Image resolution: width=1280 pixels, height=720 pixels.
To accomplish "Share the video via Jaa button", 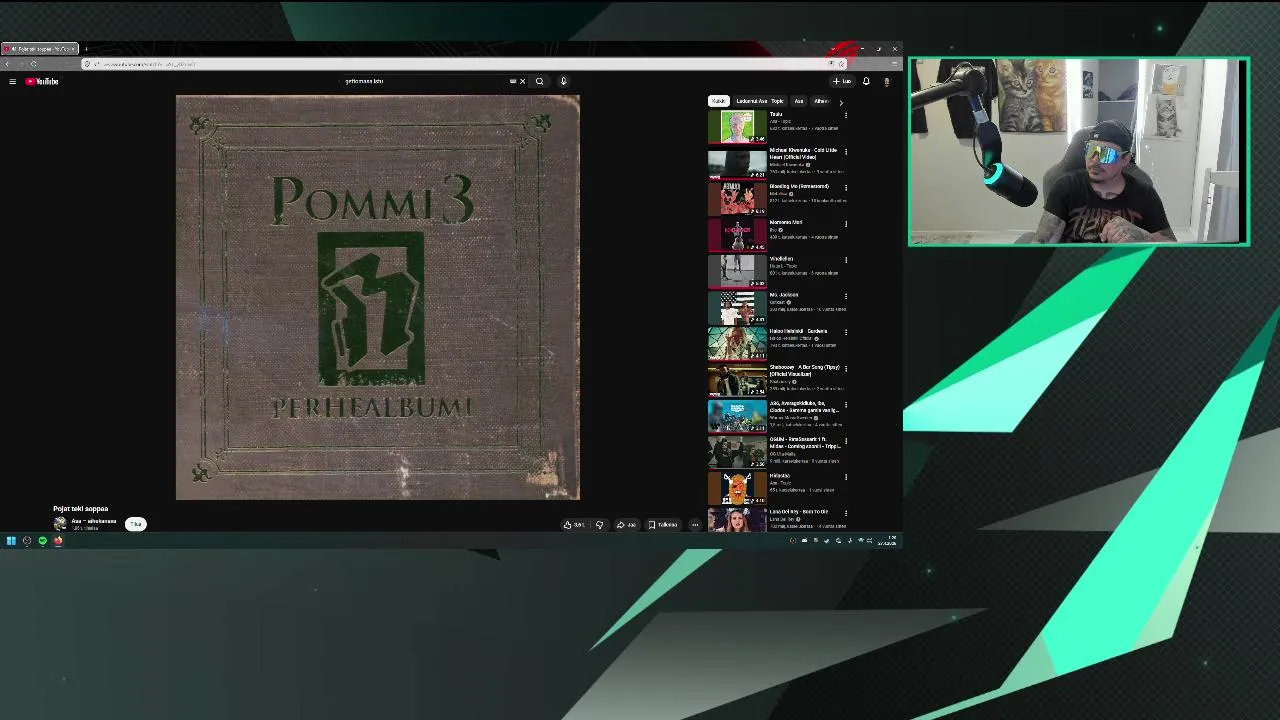I will (626, 525).
